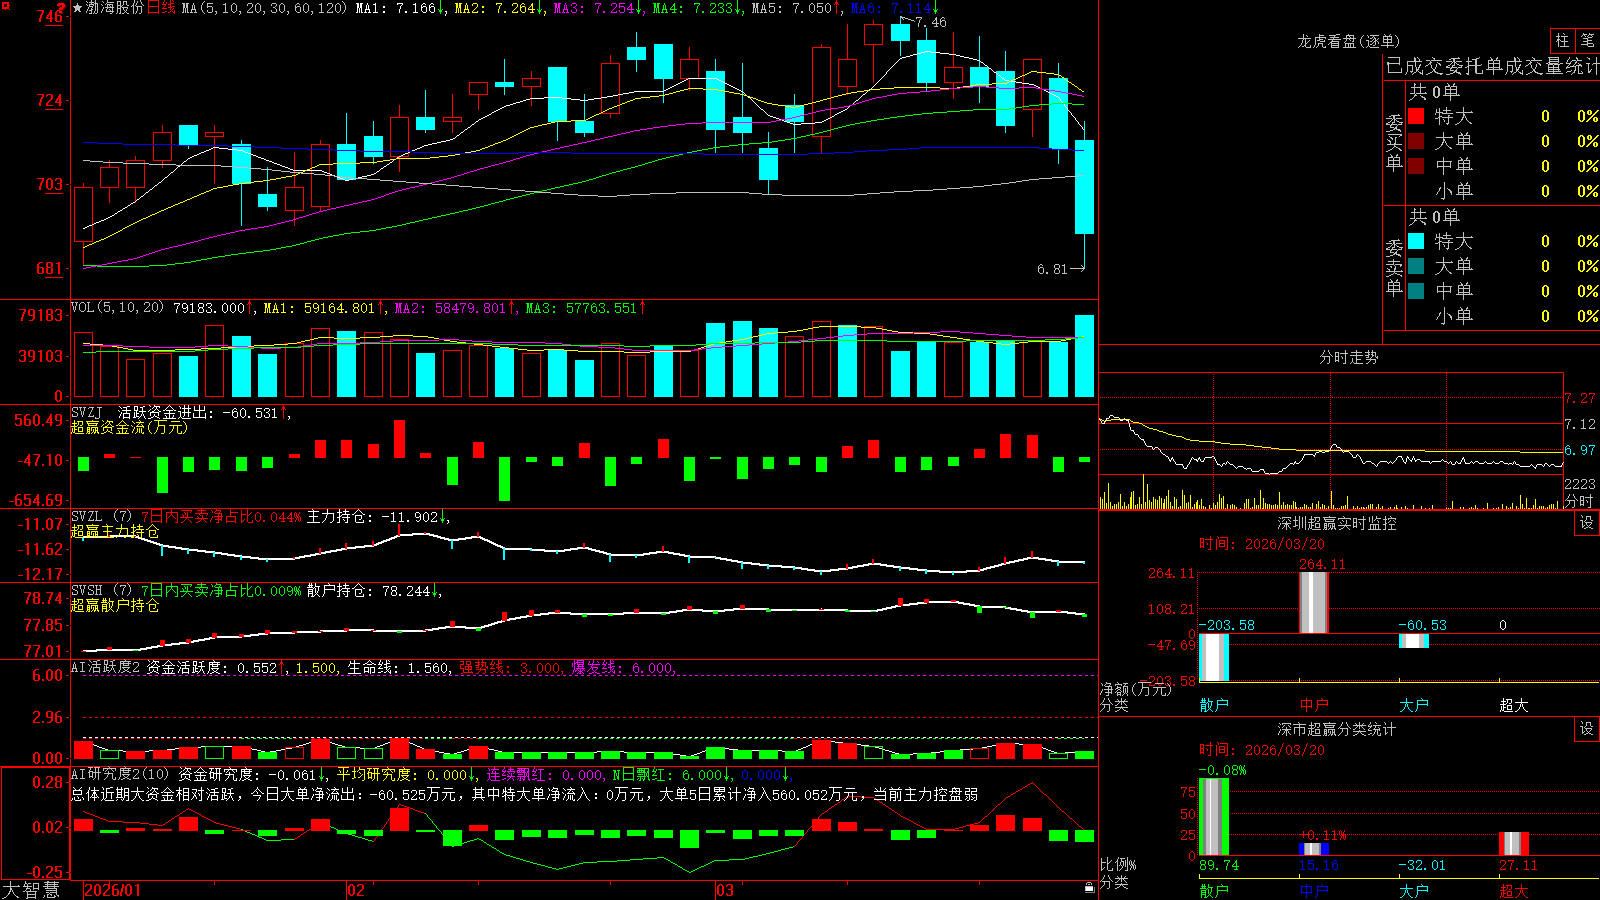This screenshot has width=1600, height=900.
Task: Click the AI活跃度2 indicator label
Action: 106,667
